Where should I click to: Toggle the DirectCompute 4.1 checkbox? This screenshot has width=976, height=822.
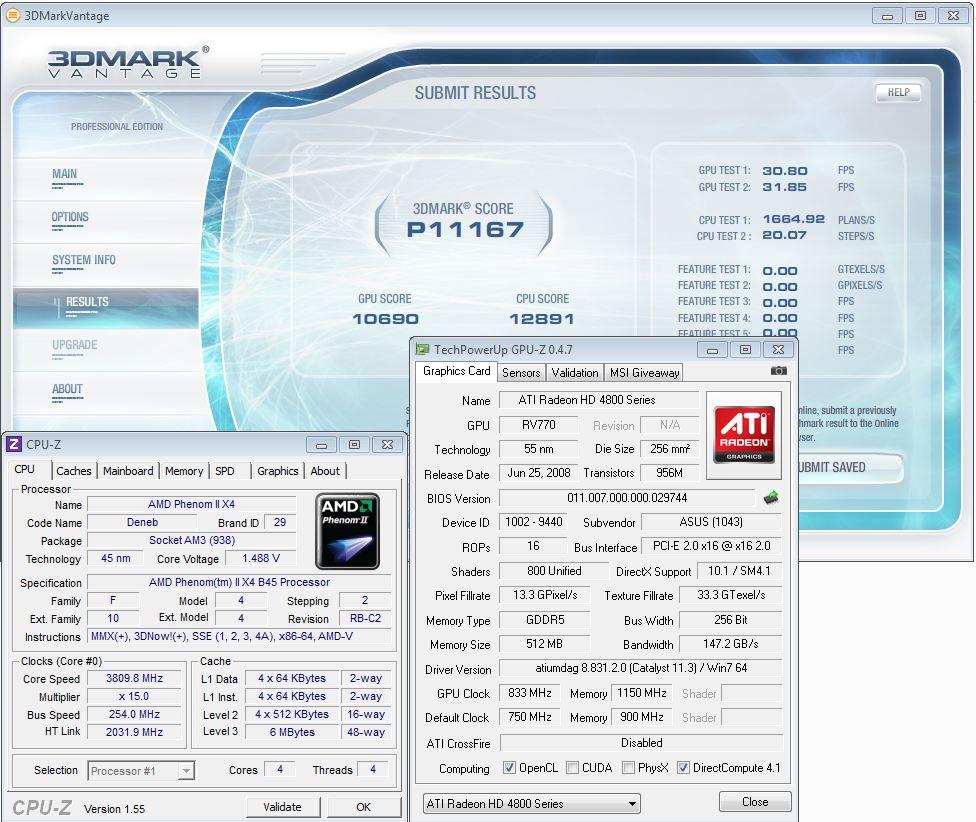[x=683, y=768]
